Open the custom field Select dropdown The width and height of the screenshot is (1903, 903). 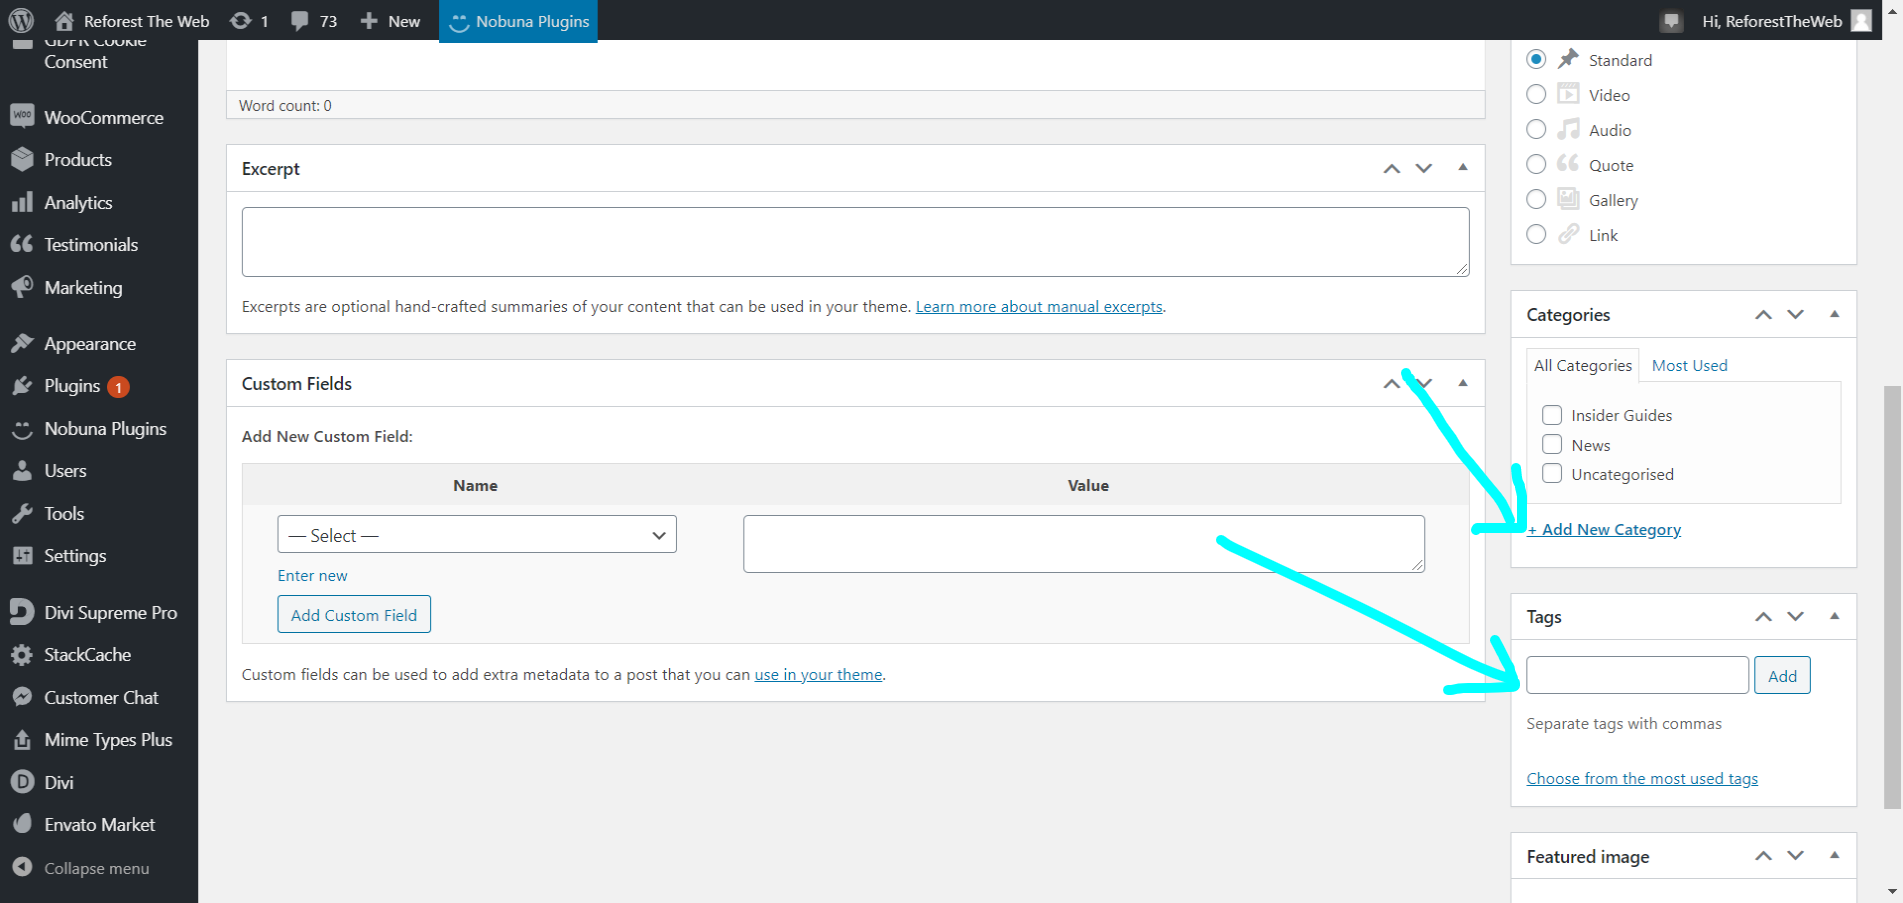pyautogui.click(x=477, y=534)
